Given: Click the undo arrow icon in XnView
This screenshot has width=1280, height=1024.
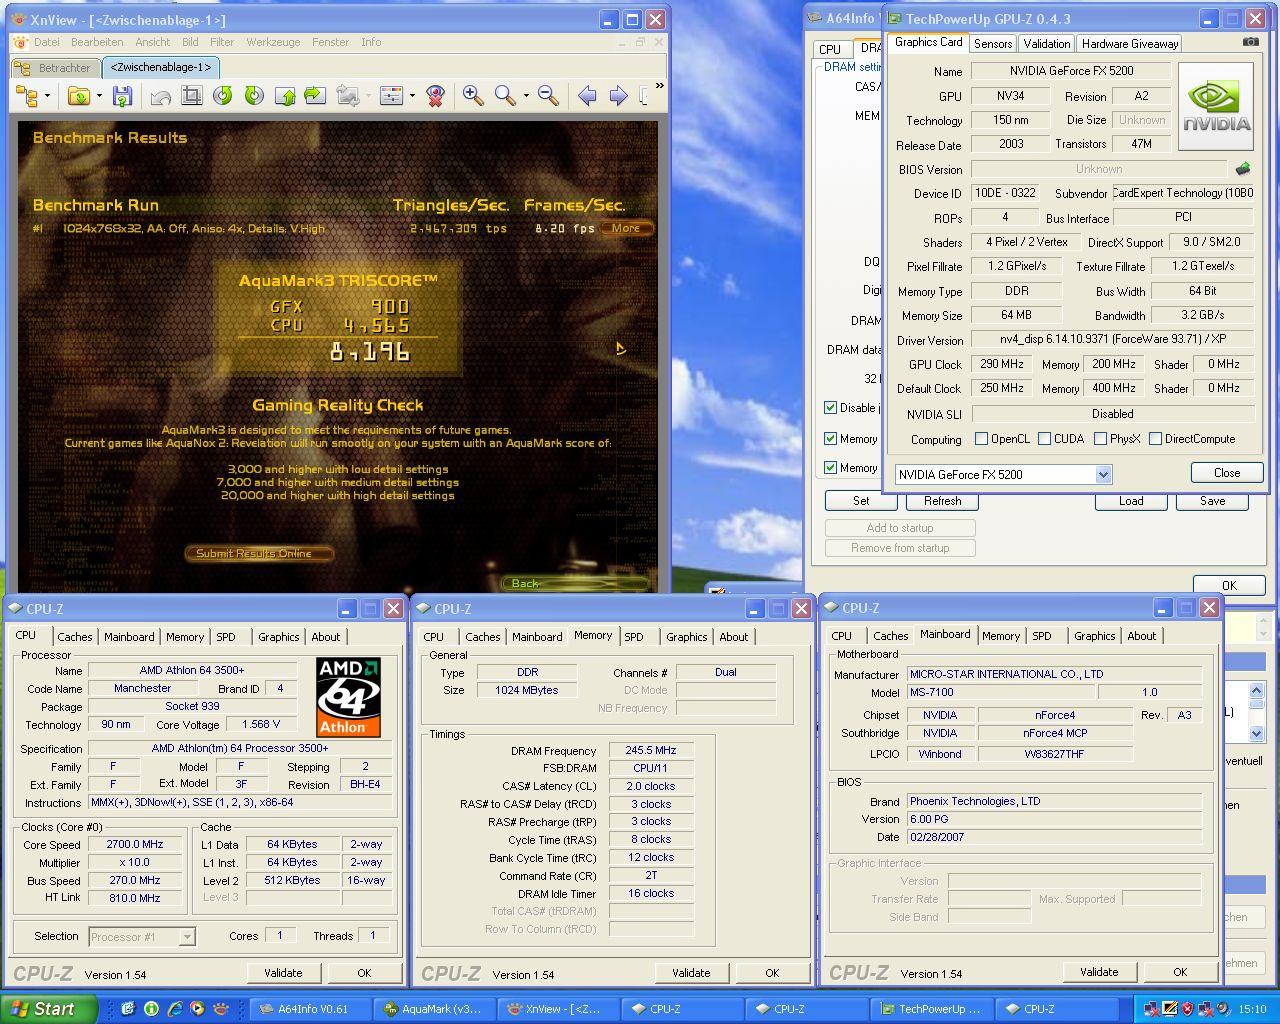Looking at the screenshot, I should coord(160,96).
